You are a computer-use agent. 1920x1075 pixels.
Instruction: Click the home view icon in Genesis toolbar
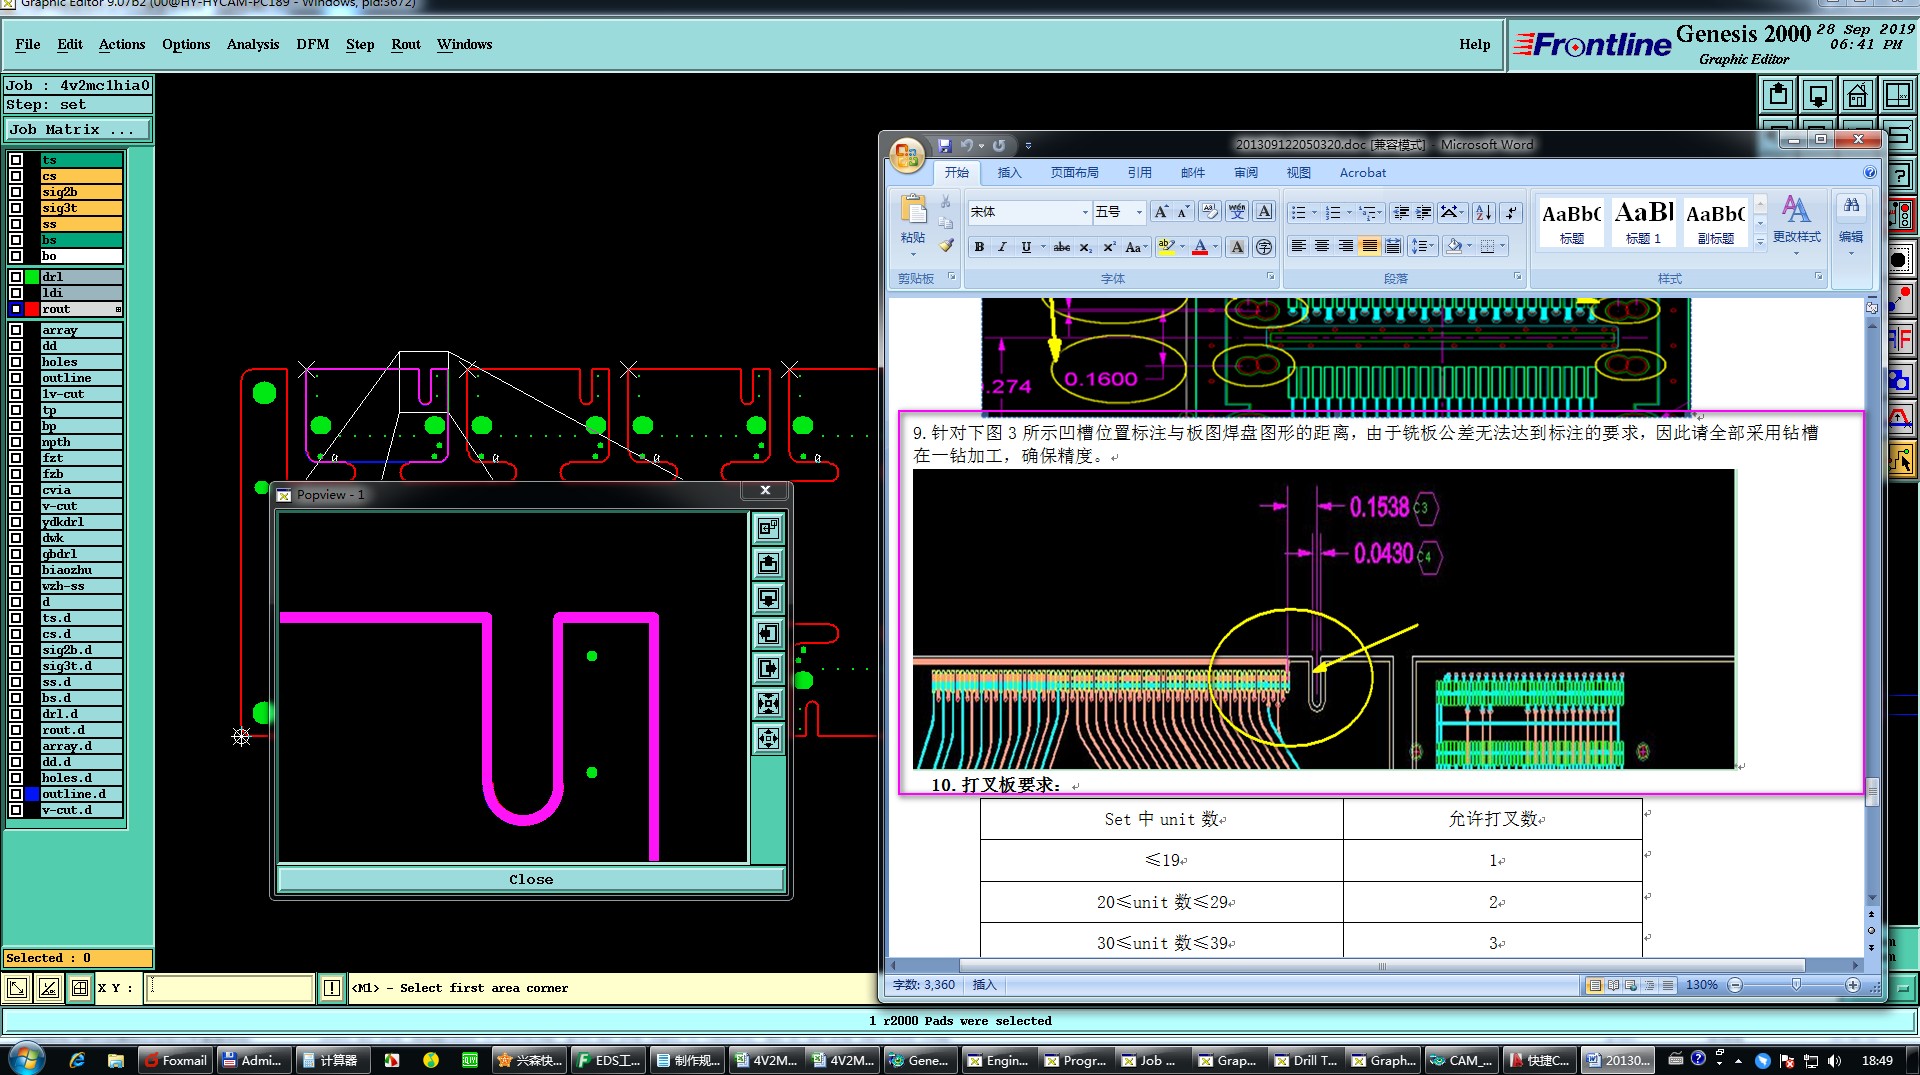[1857, 96]
